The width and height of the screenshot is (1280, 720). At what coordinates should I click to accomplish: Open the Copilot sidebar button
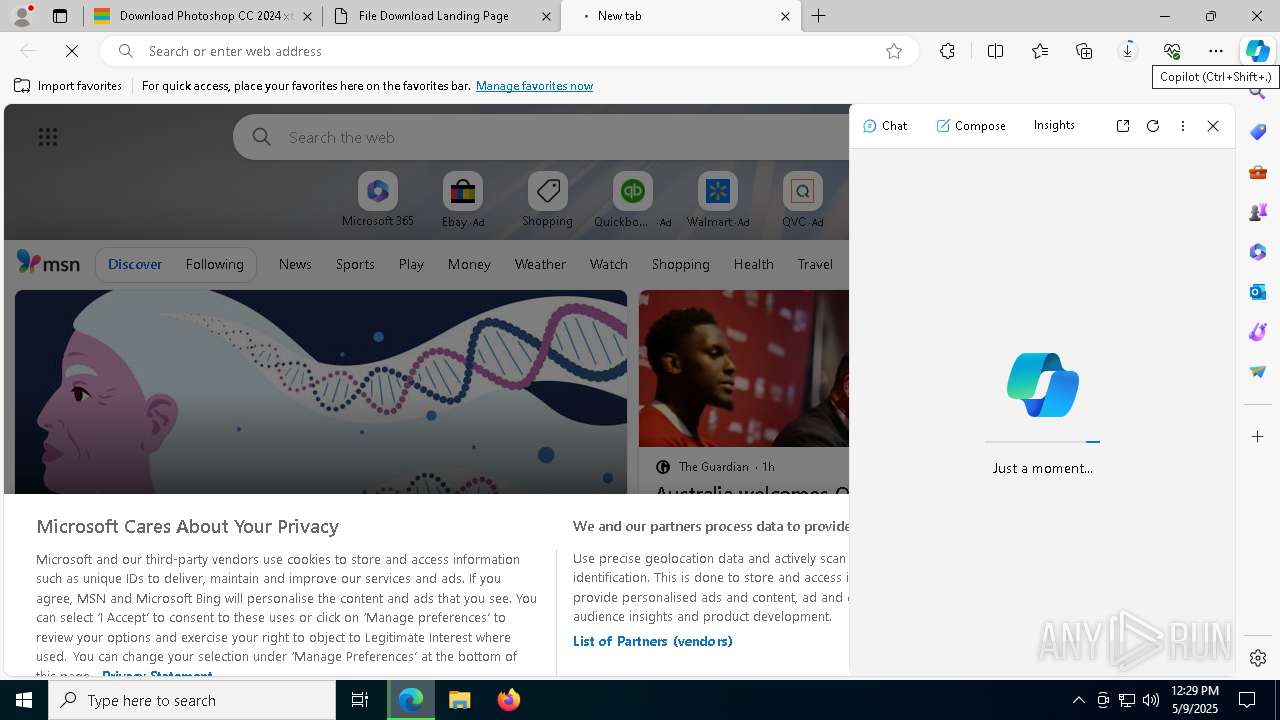[1257, 51]
